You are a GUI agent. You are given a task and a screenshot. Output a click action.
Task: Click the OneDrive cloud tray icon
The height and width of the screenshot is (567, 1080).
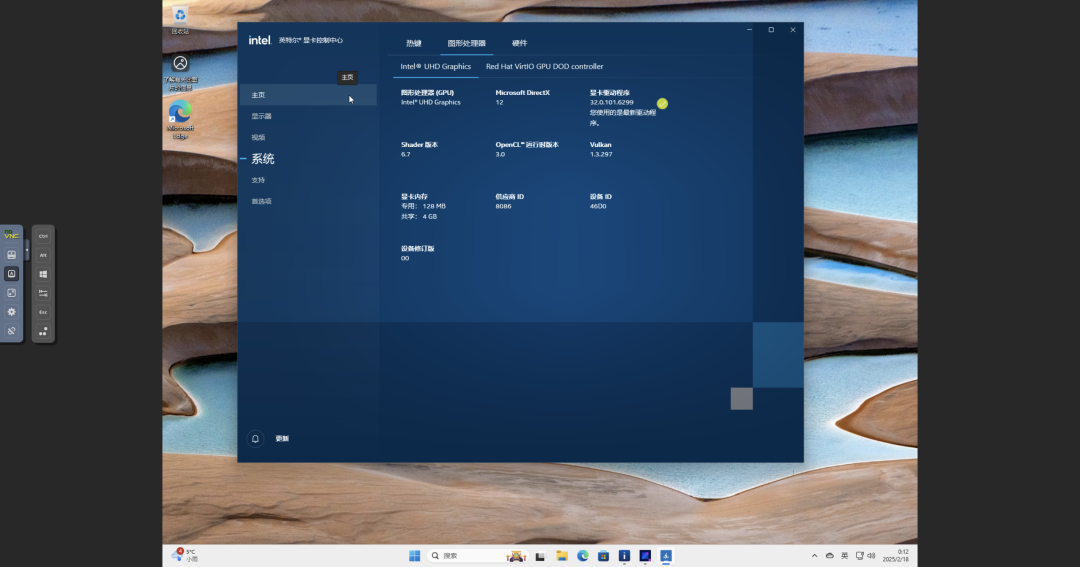click(x=829, y=556)
